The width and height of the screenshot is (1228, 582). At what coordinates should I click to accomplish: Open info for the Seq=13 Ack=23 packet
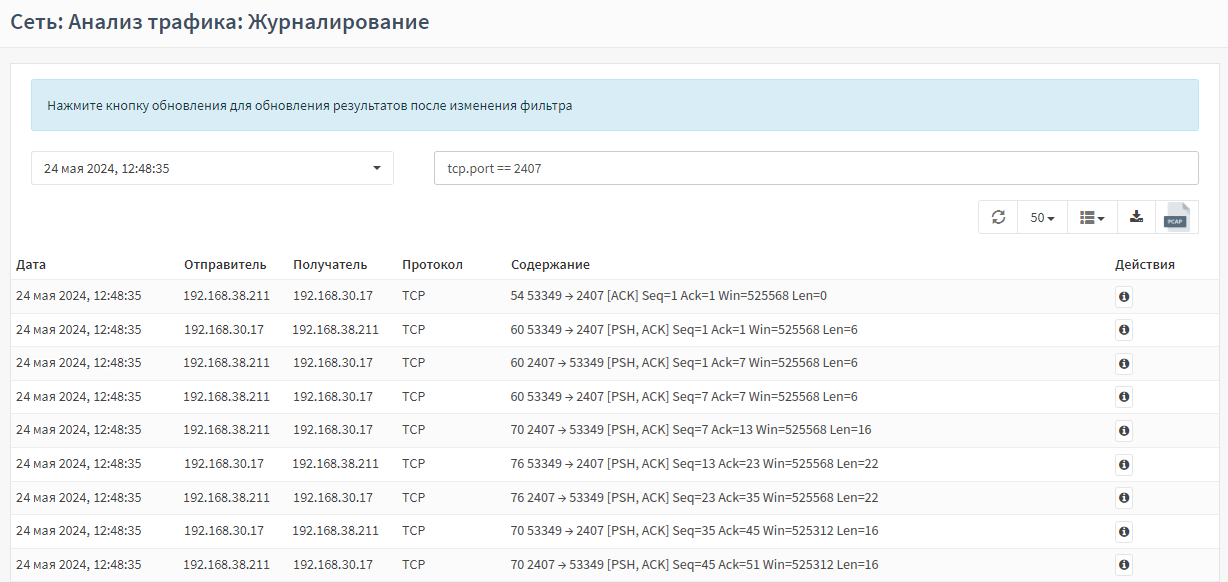1124,465
